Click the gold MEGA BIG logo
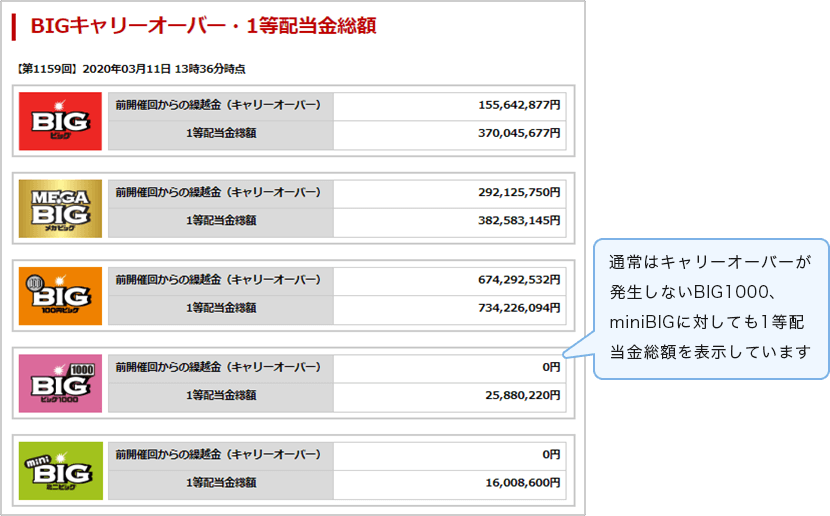The height and width of the screenshot is (516, 830). (60, 209)
